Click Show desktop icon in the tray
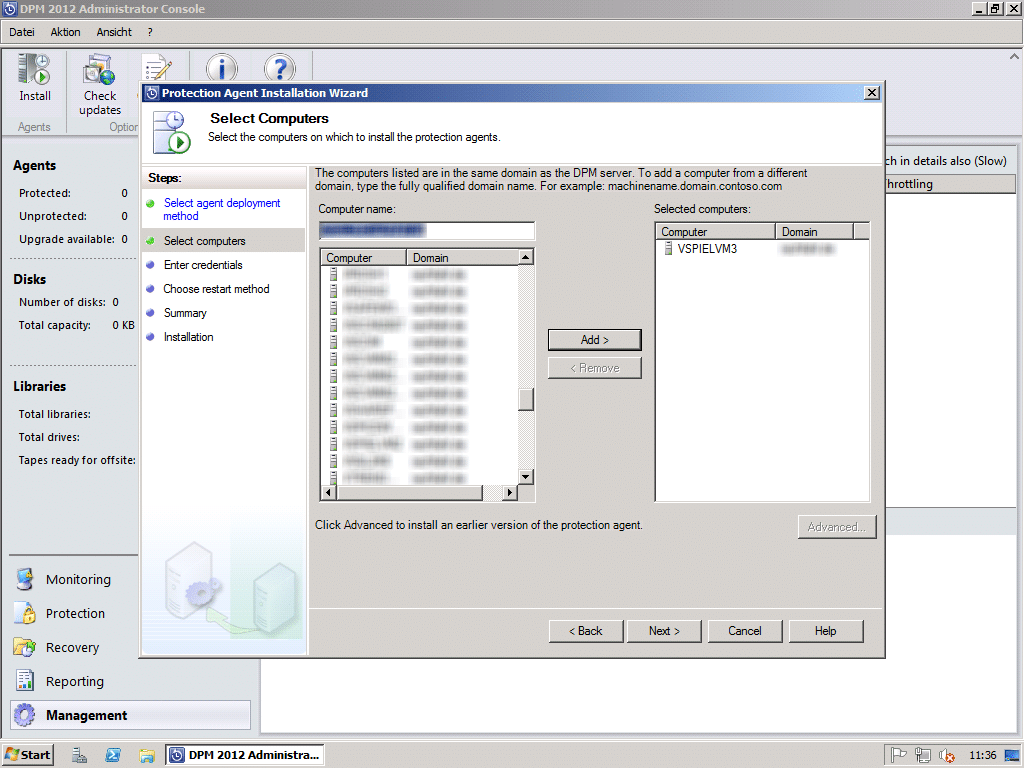The width and height of the screenshot is (1024, 768). coord(1012,755)
